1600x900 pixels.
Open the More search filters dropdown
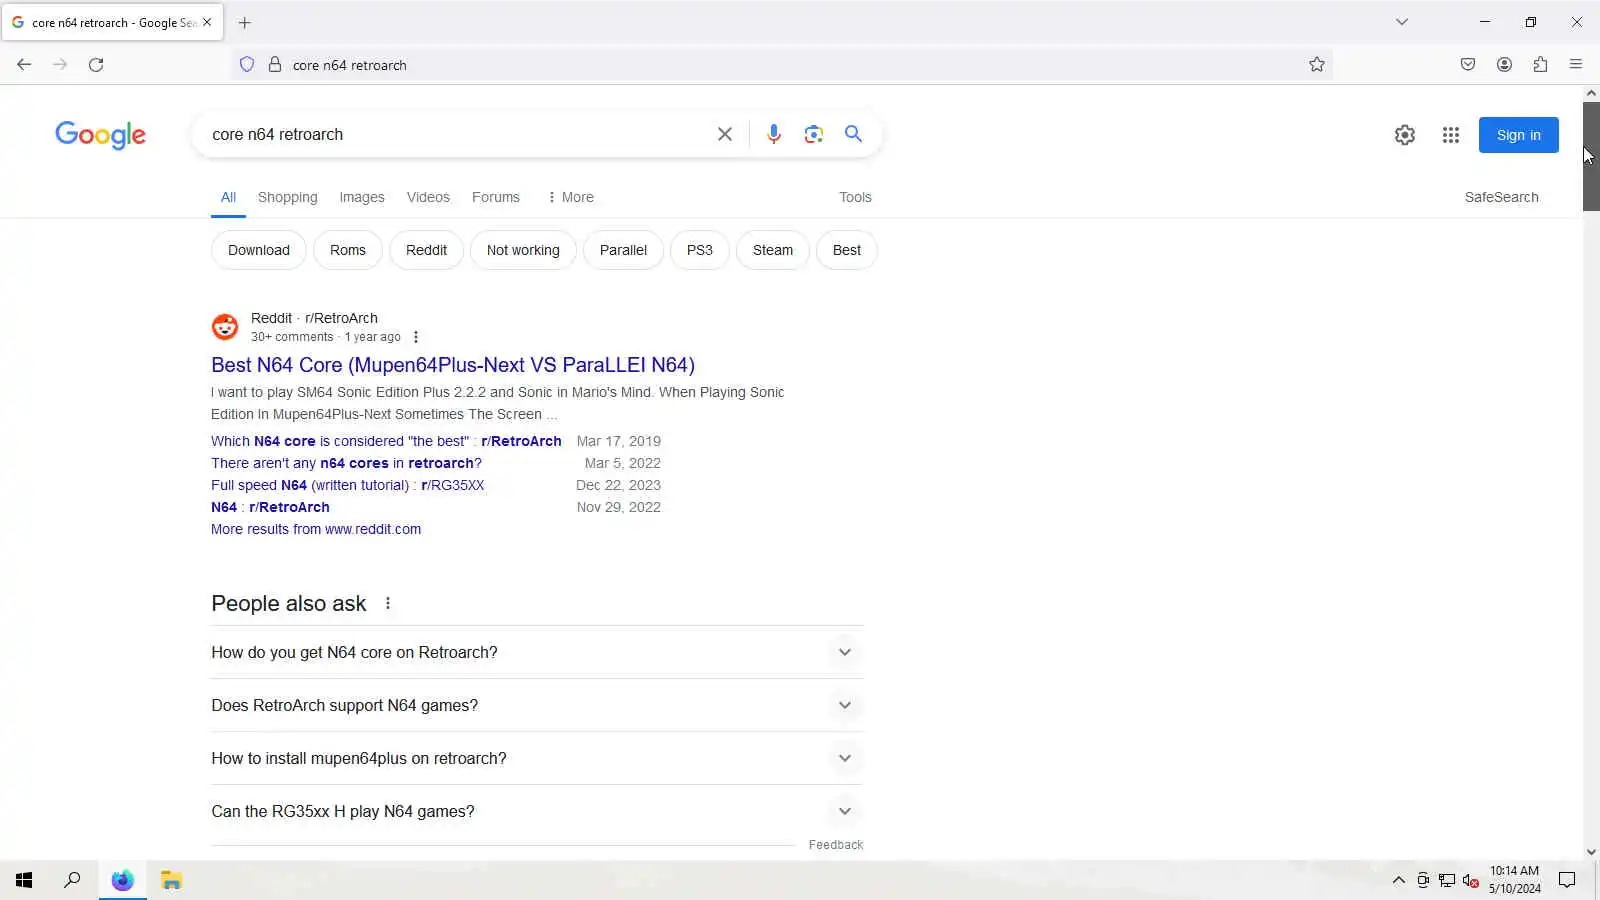(570, 197)
